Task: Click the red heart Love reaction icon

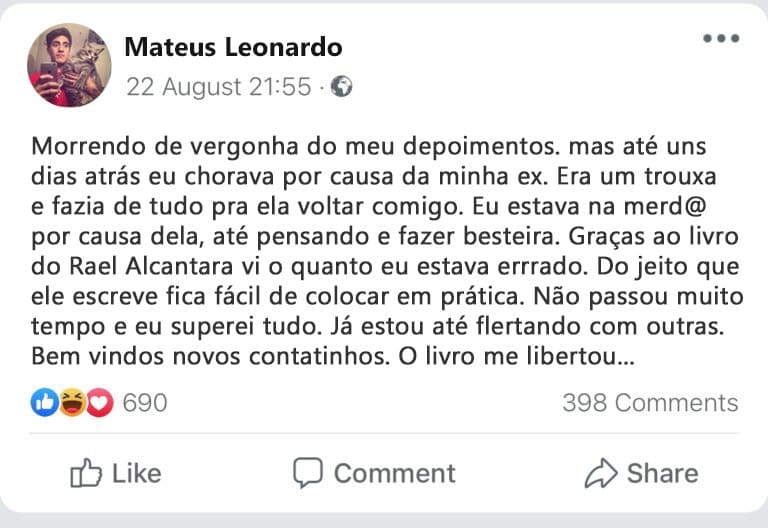Action: 99,403
